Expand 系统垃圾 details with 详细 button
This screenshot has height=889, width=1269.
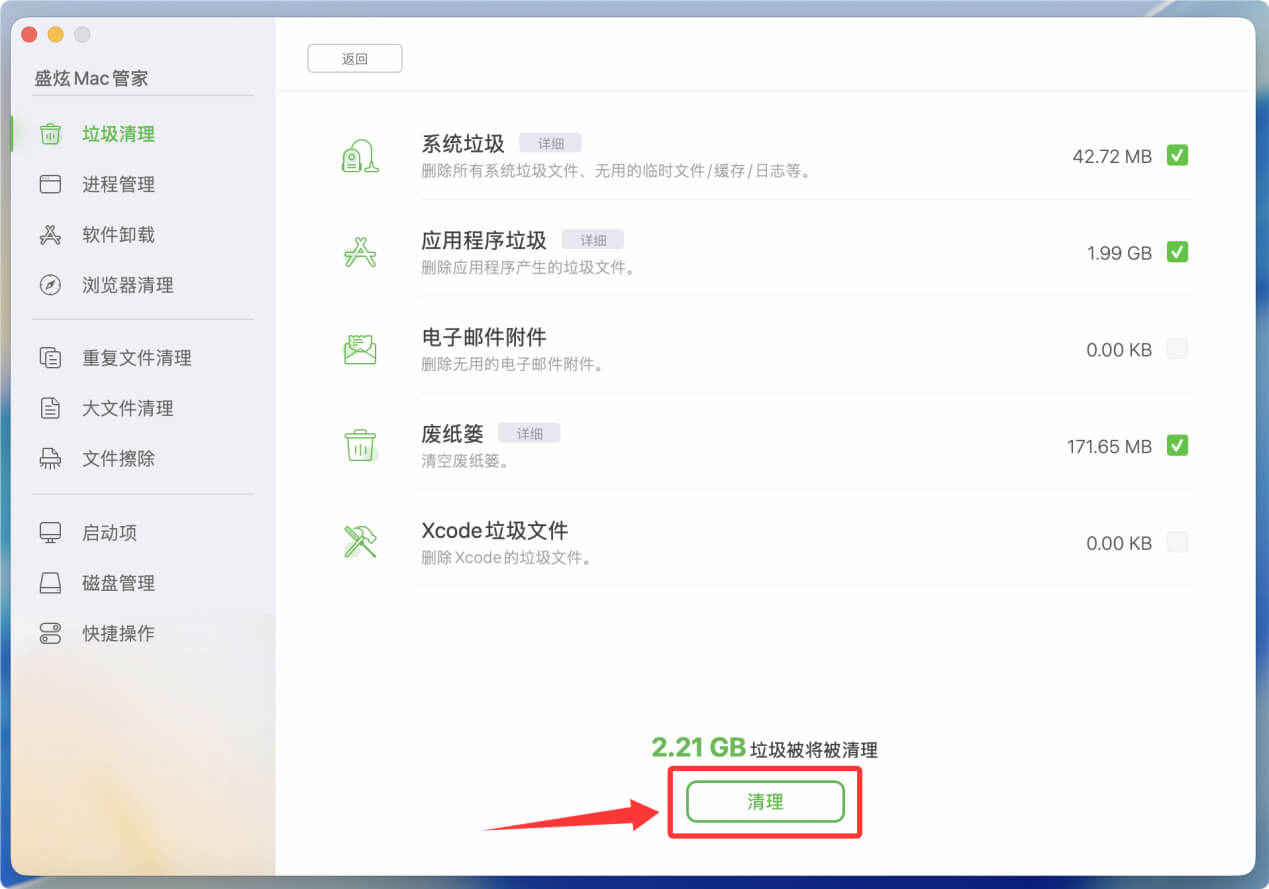coord(551,142)
